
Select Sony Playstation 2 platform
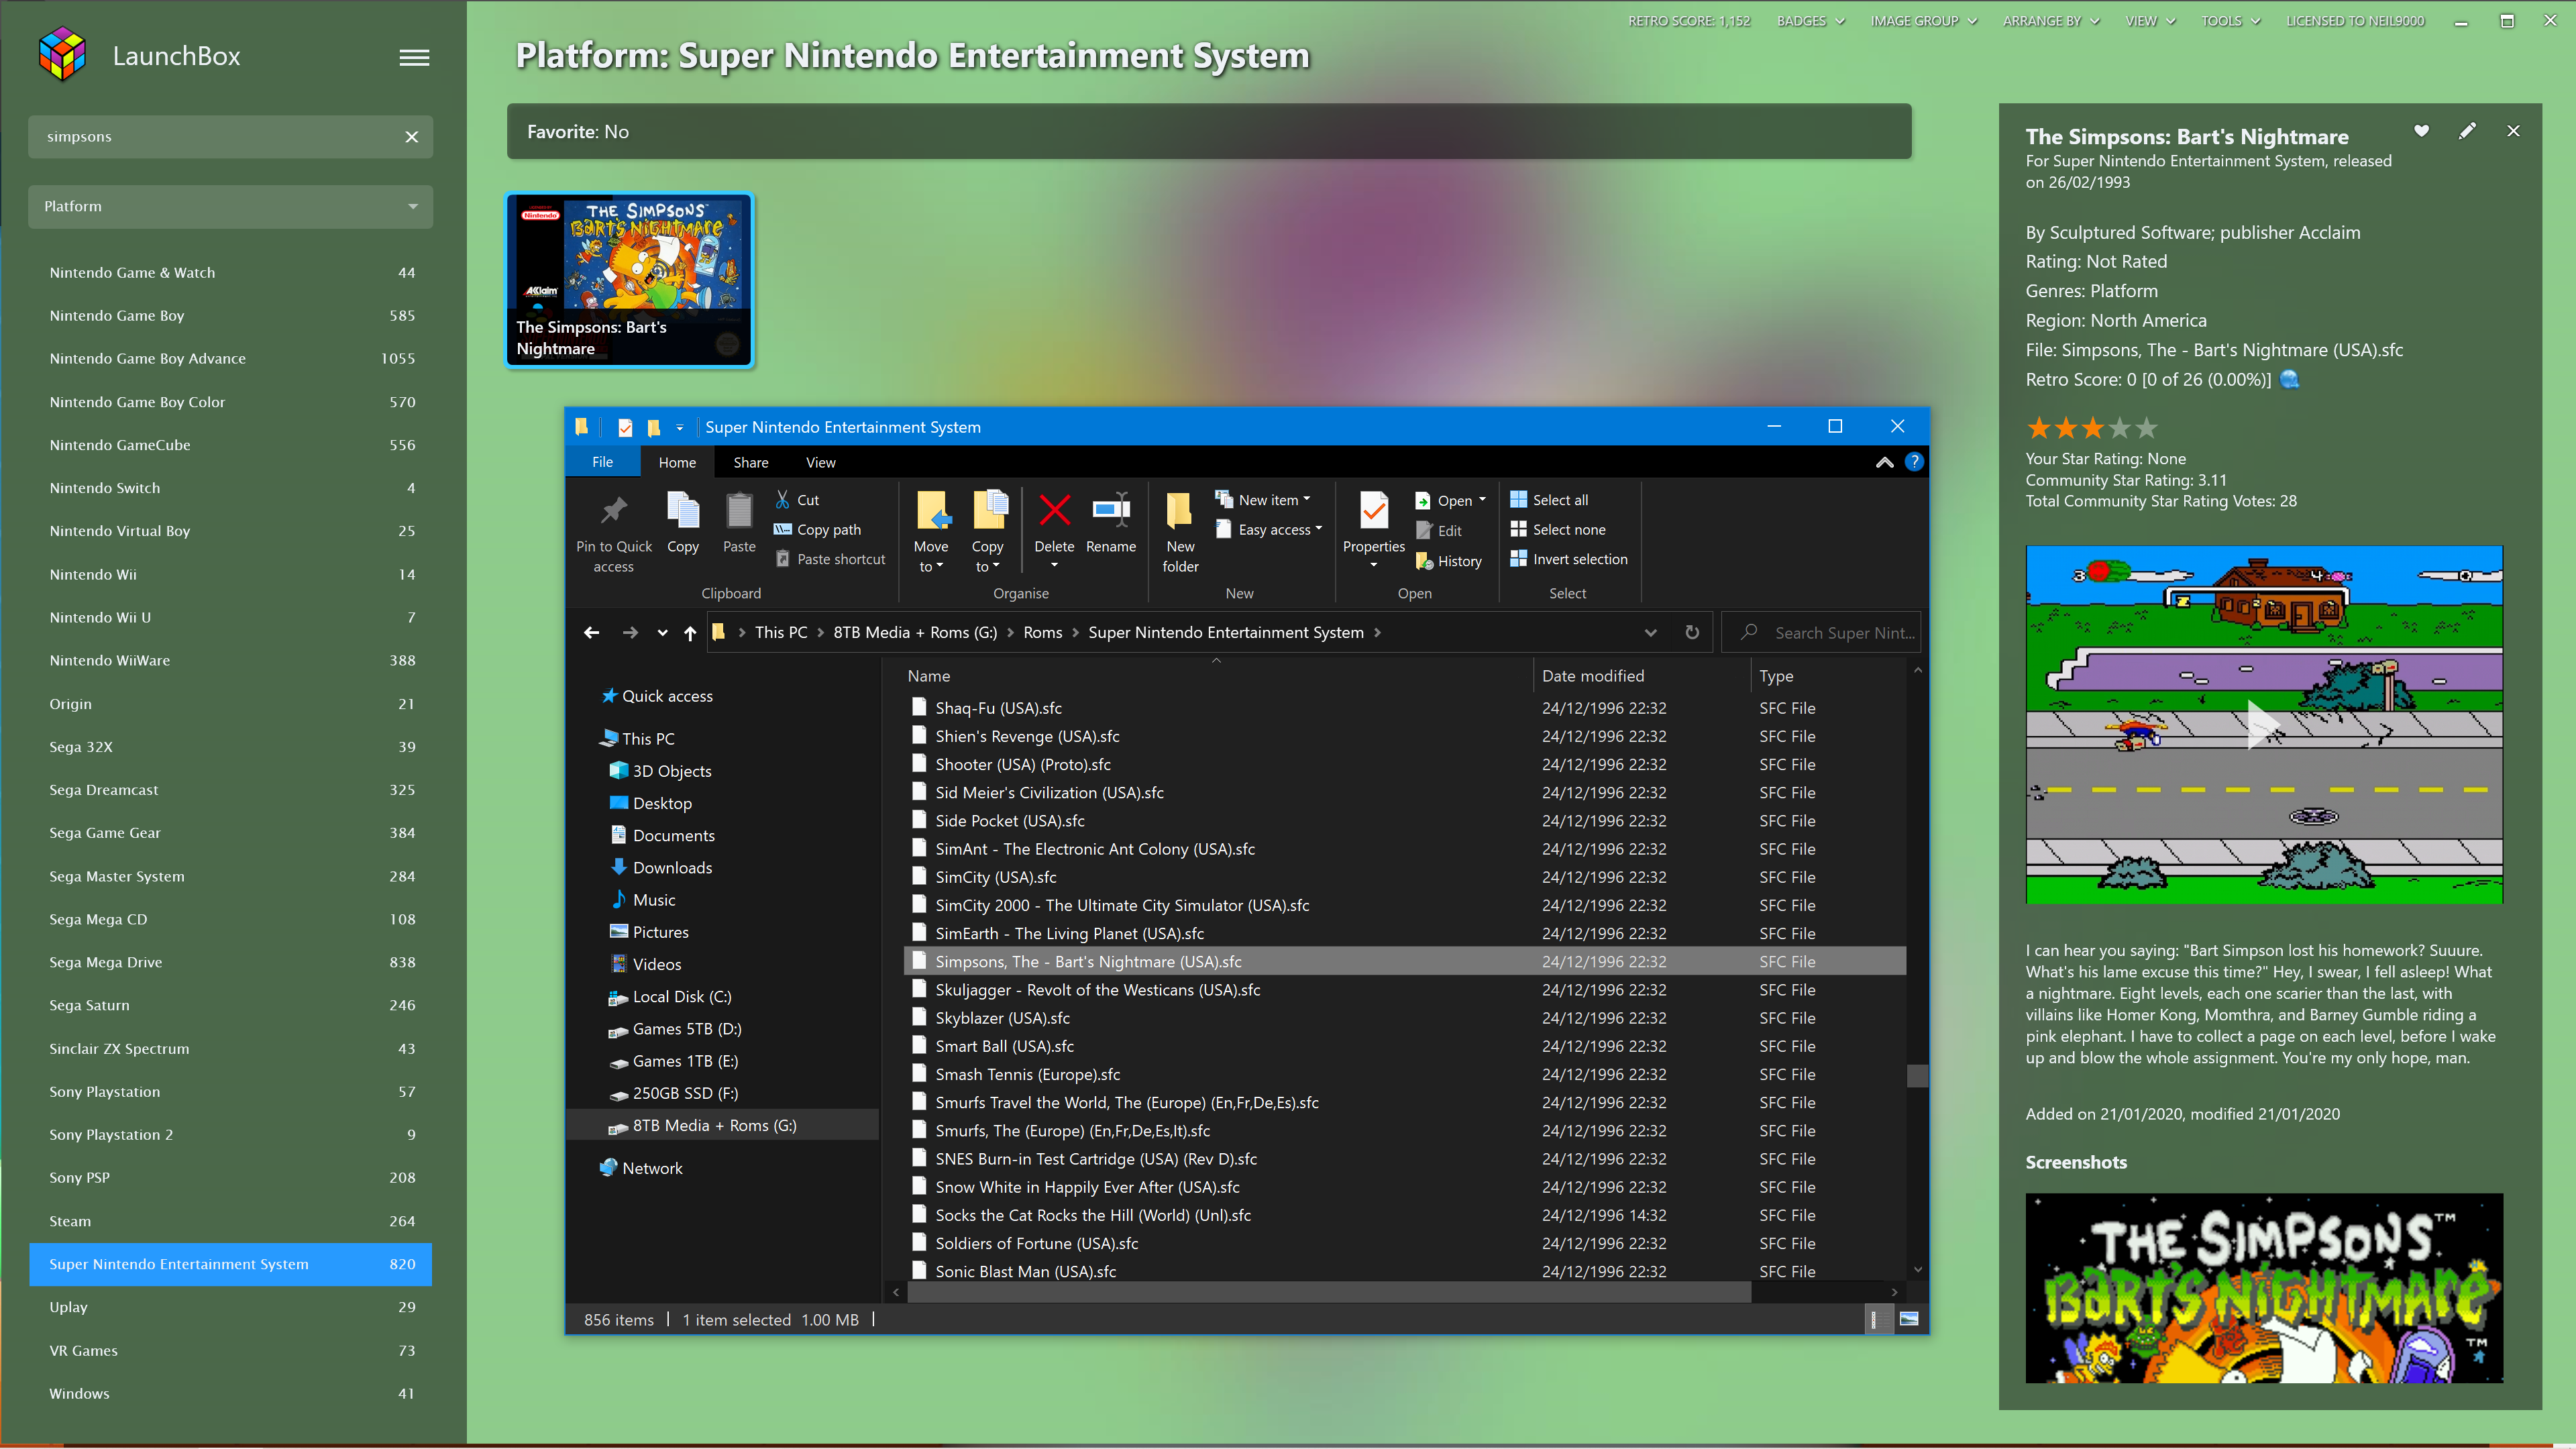230,1135
